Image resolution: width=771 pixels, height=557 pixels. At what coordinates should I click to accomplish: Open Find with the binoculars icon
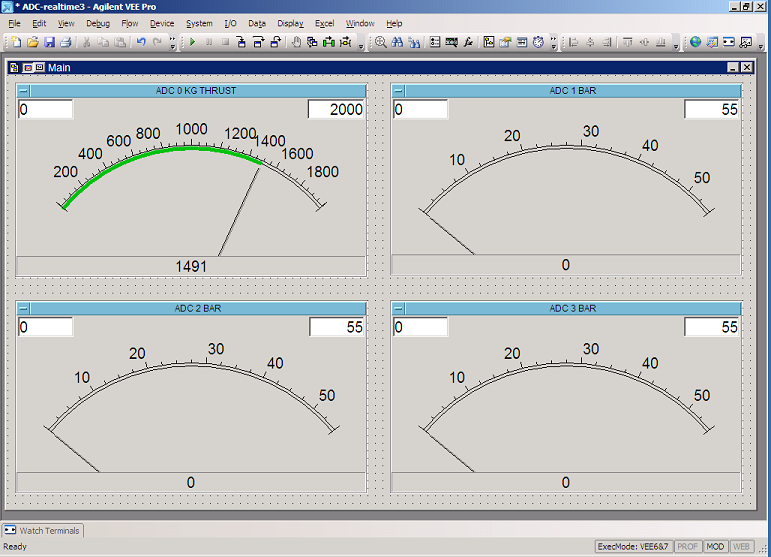tap(397, 42)
